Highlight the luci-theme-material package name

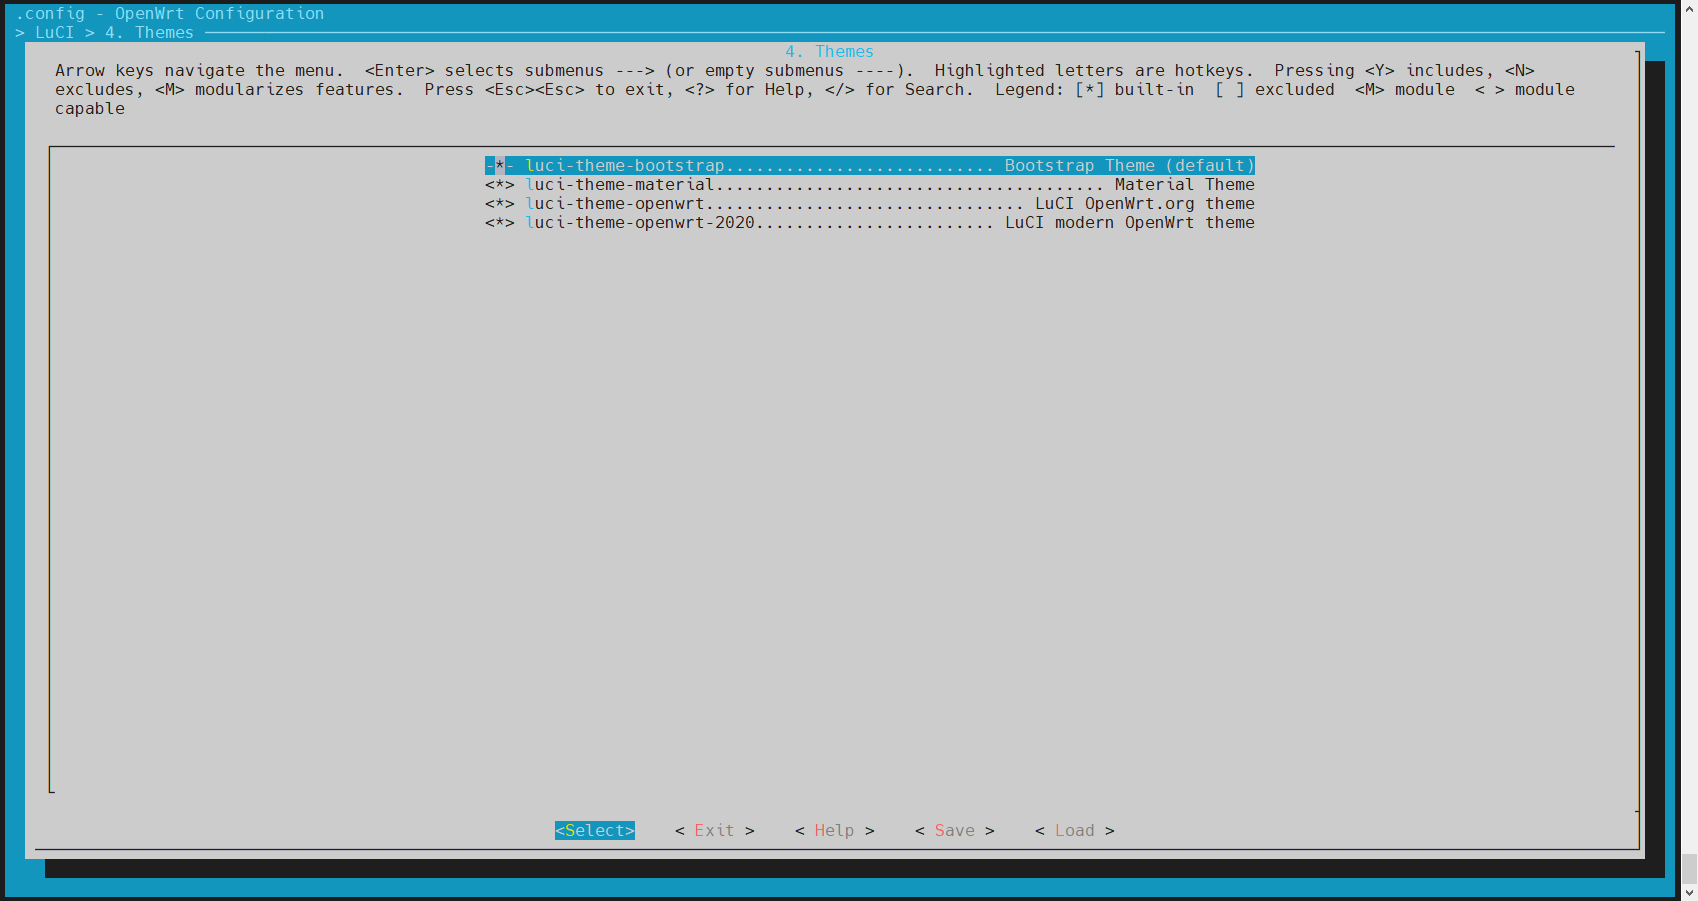click(619, 185)
